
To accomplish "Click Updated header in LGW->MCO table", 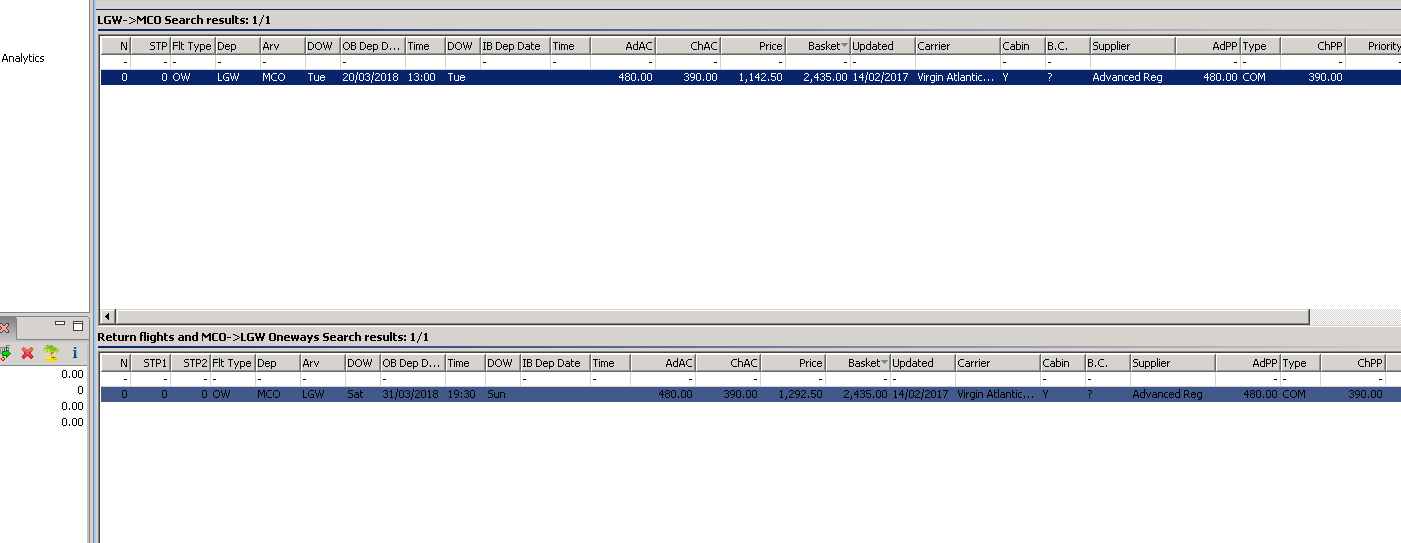I will pos(883,46).
